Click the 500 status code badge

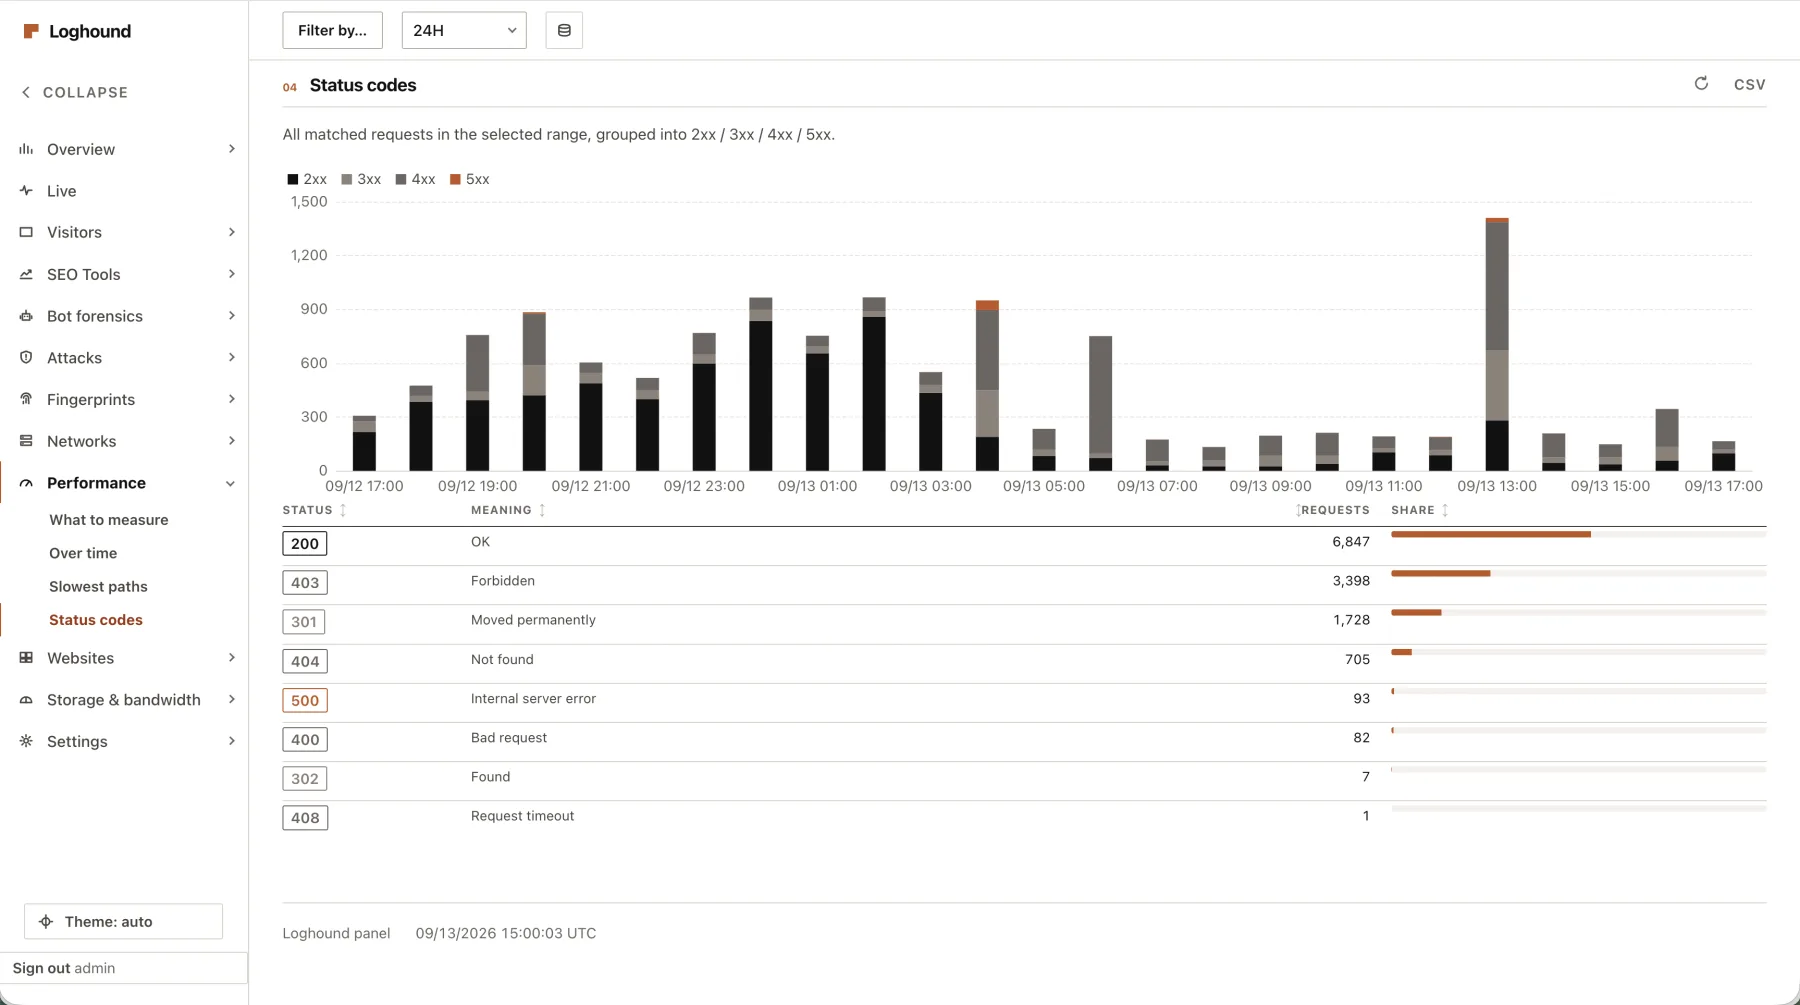(x=305, y=700)
